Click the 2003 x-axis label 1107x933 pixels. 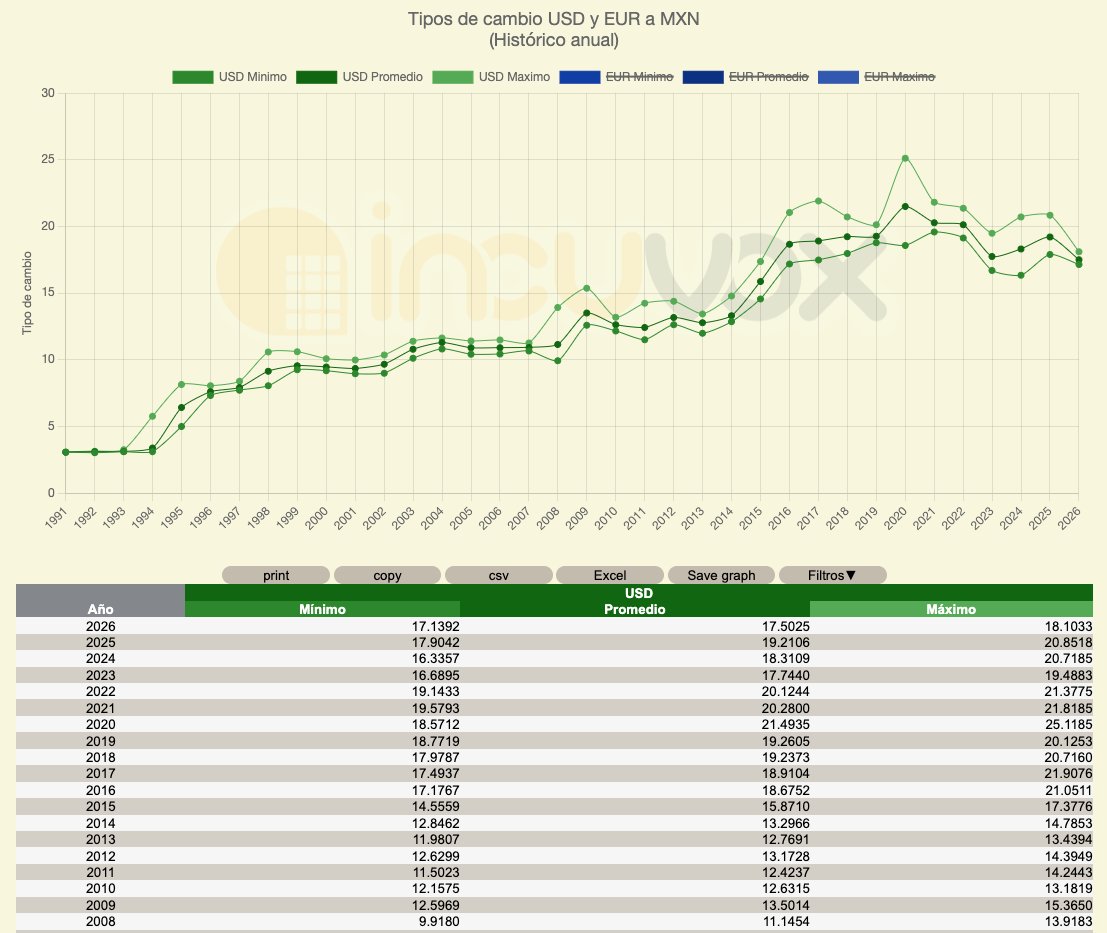click(x=402, y=517)
